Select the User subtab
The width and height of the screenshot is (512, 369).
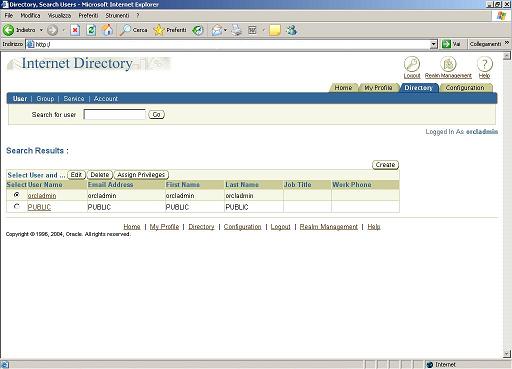point(20,99)
